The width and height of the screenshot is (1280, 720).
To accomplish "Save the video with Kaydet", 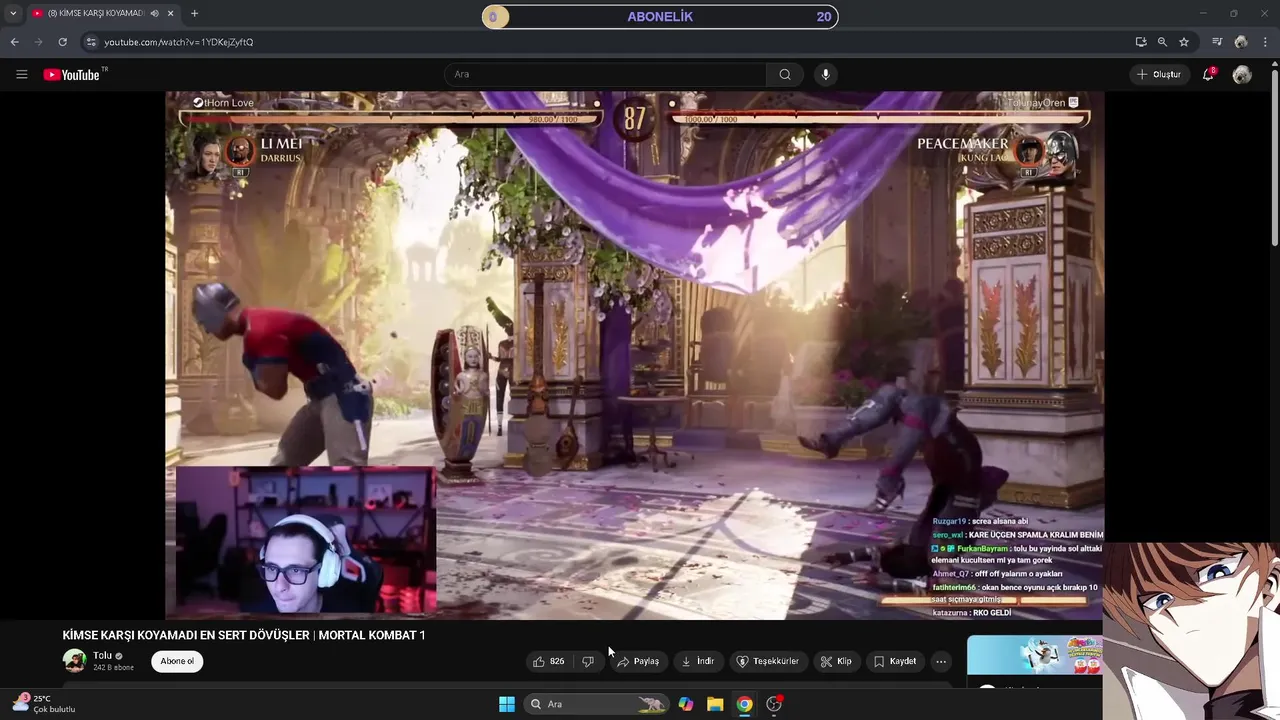I will [895, 661].
